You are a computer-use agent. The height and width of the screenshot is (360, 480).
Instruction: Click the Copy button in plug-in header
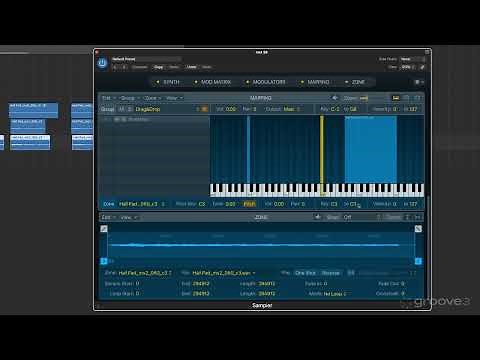point(159,67)
